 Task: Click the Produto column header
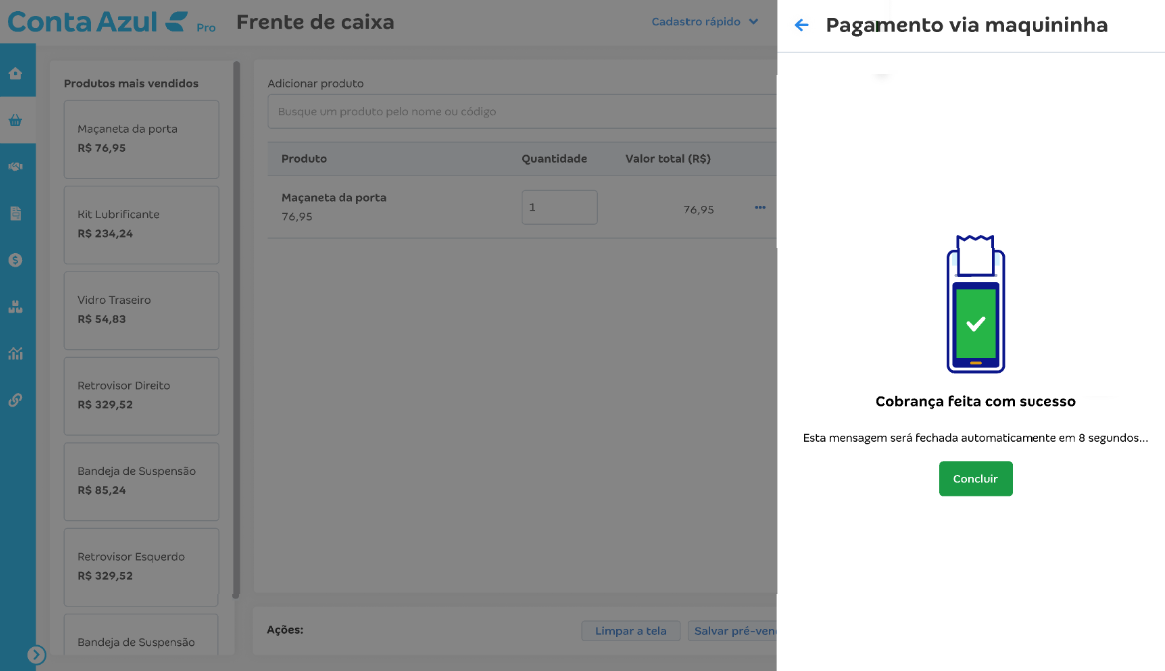[304, 158]
